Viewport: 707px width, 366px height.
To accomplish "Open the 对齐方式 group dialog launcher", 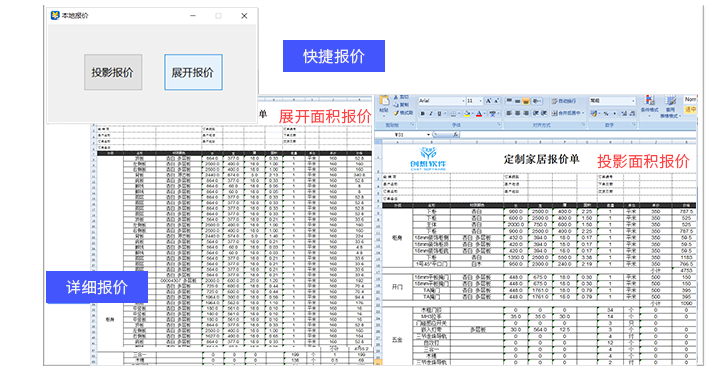I will pyautogui.click(x=583, y=124).
